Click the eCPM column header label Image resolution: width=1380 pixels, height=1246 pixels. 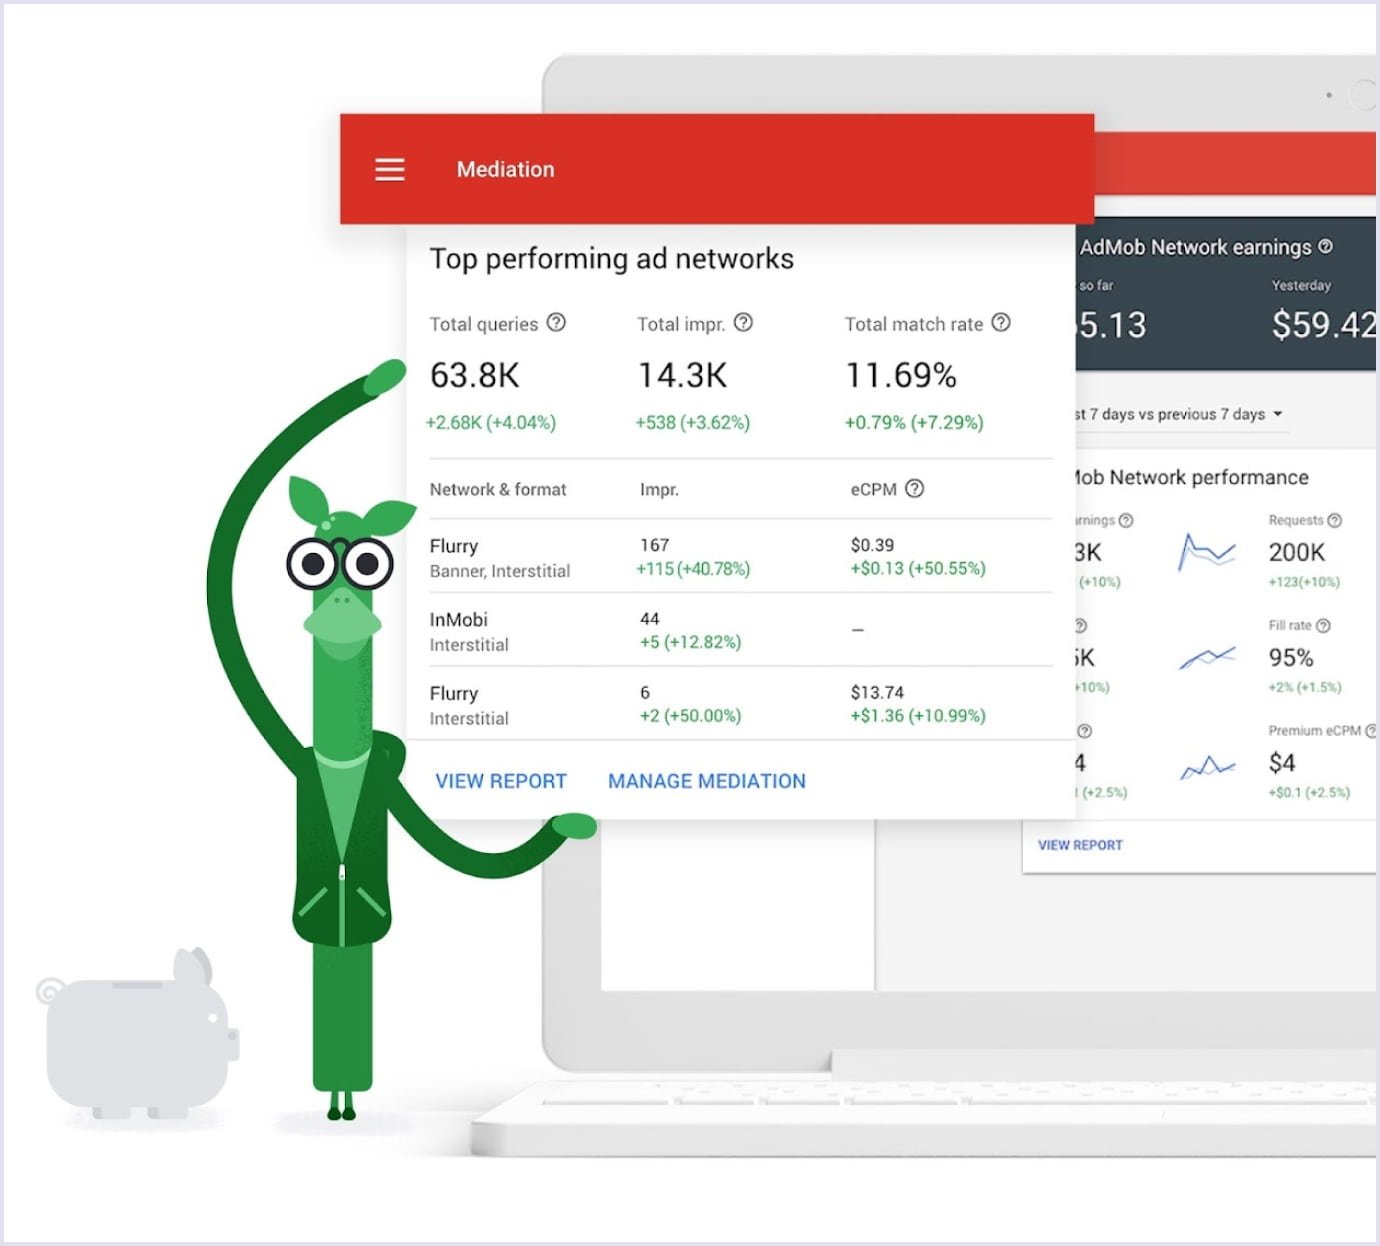click(873, 489)
